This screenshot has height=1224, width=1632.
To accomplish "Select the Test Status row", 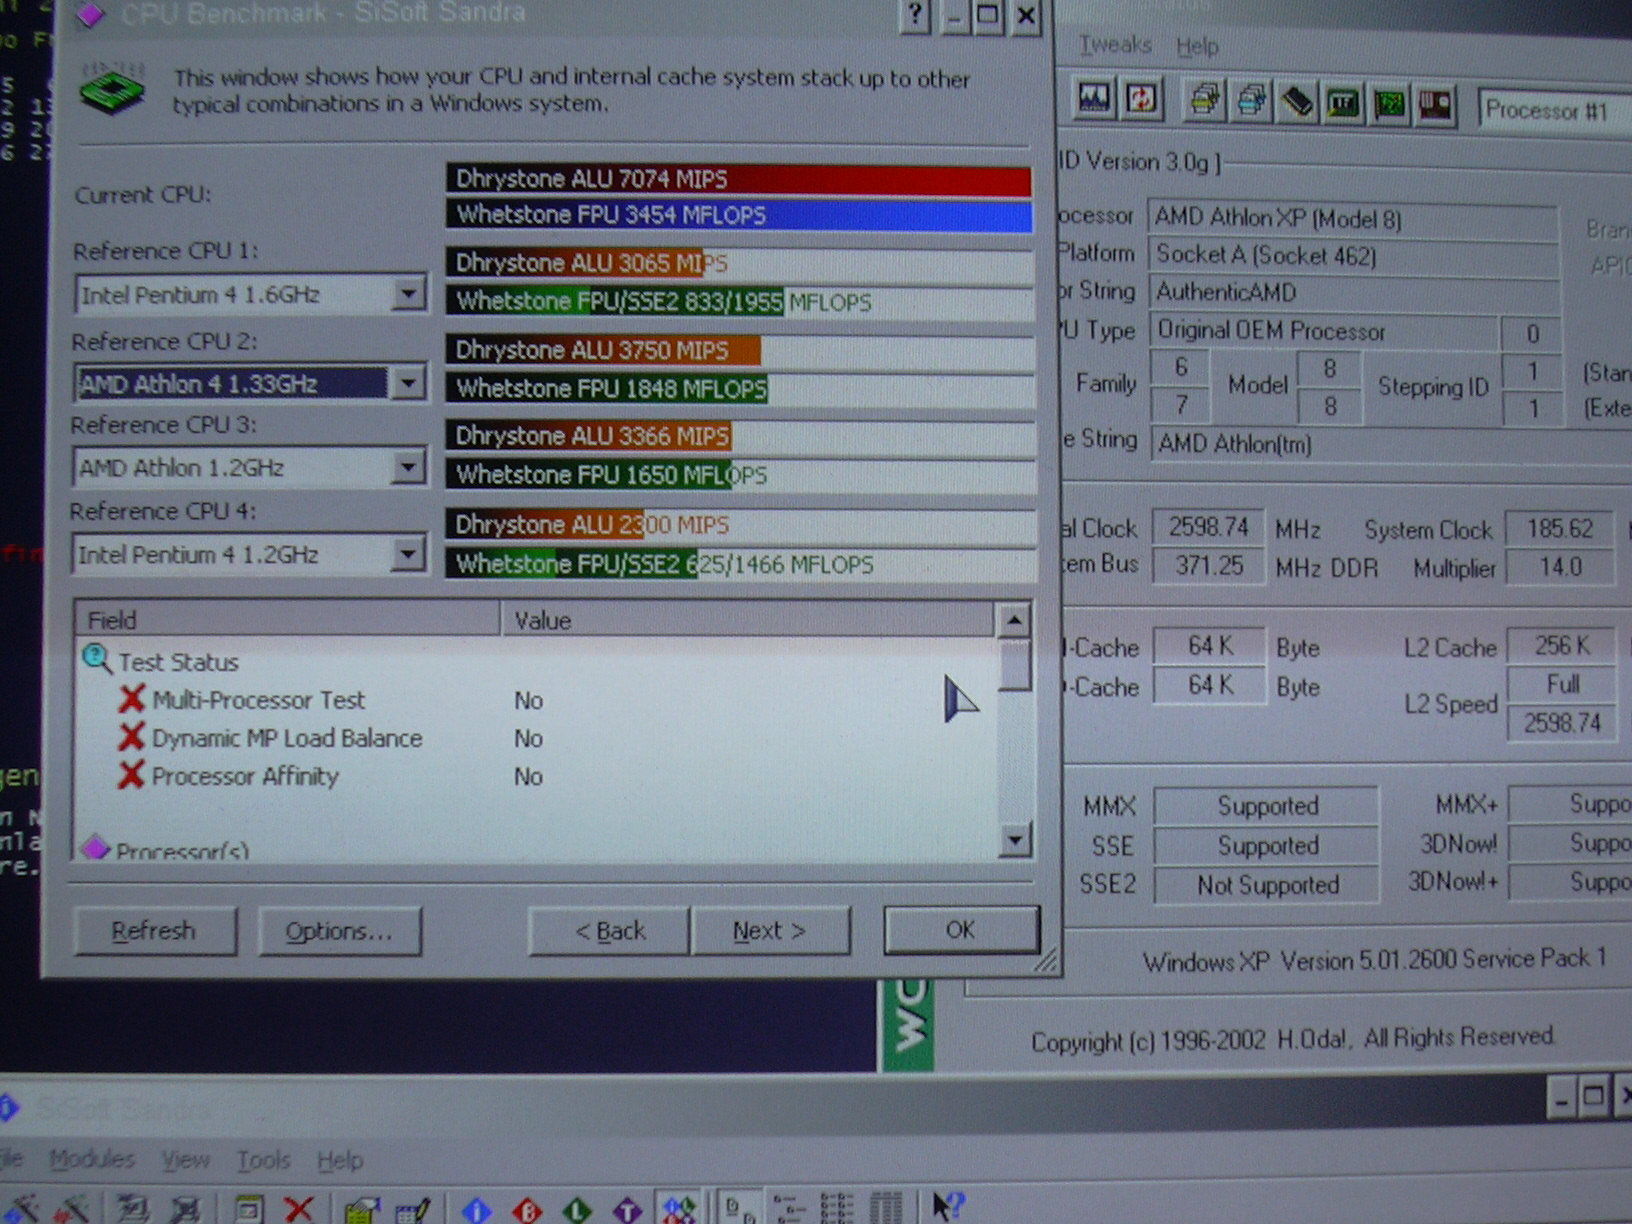I will [178, 662].
